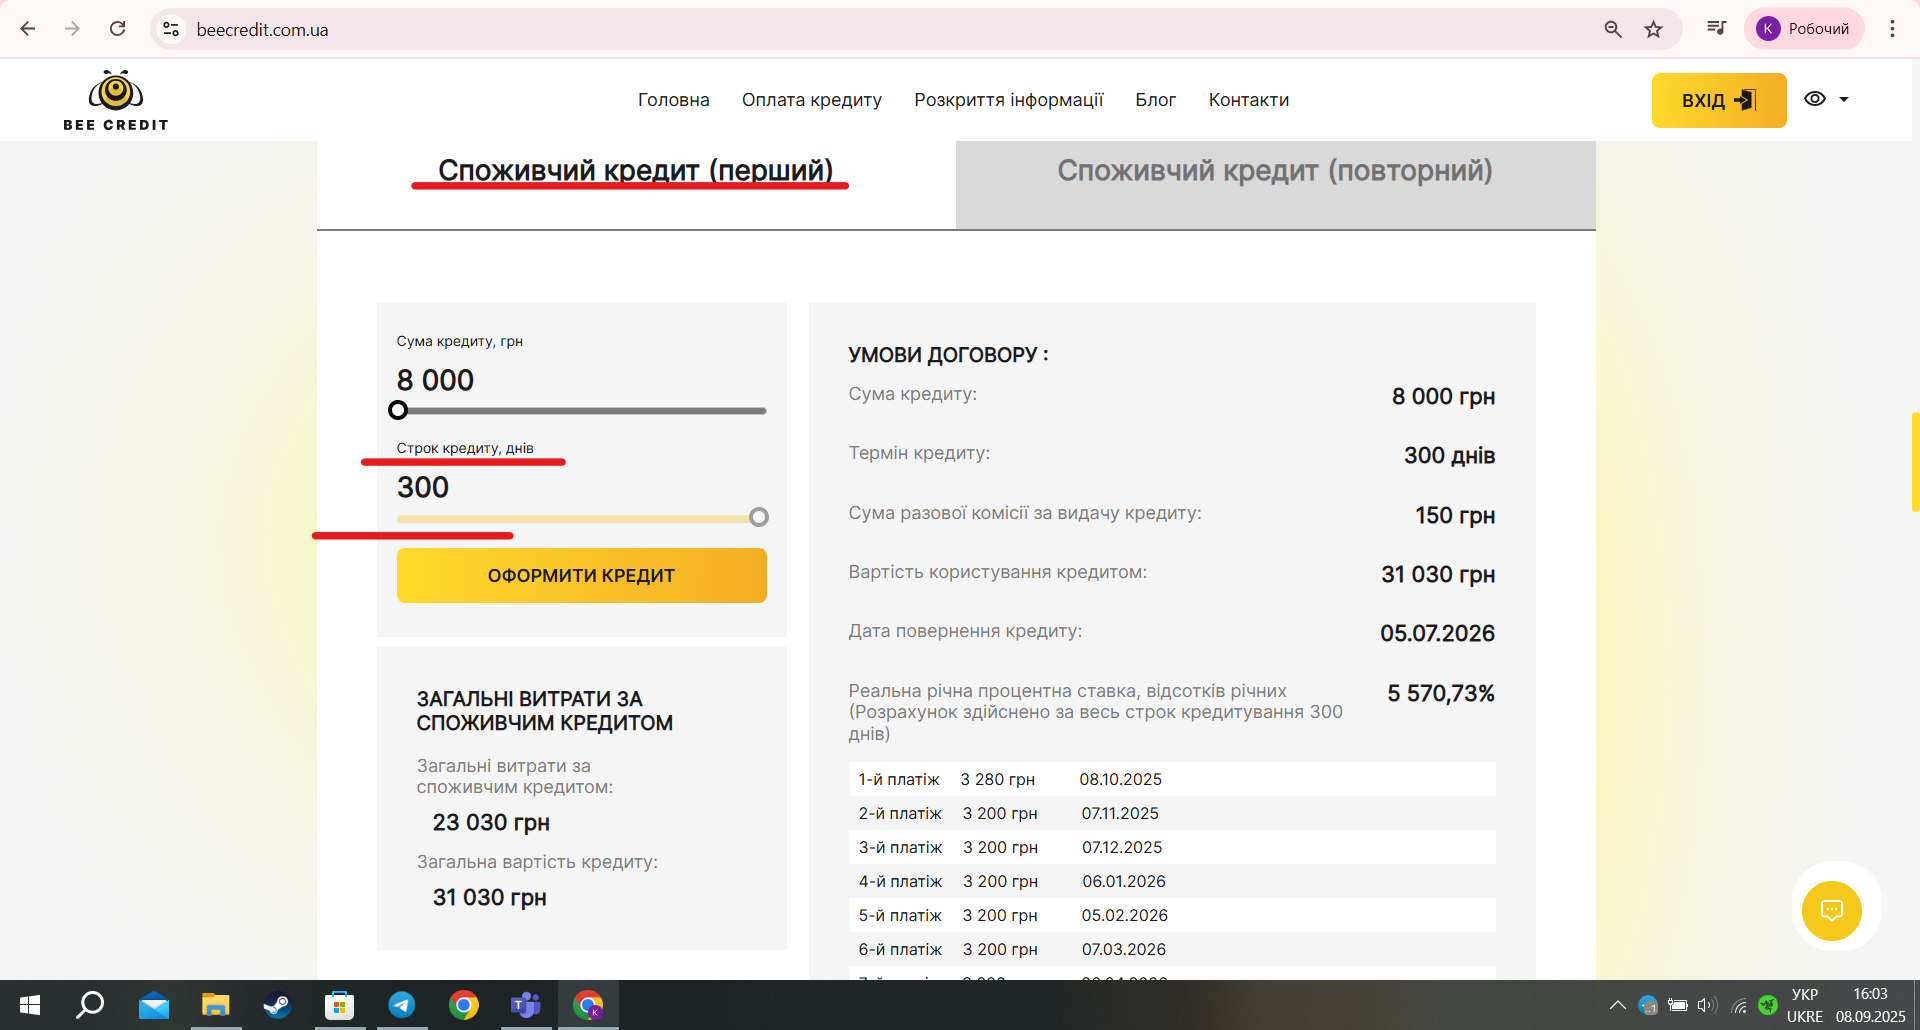The width and height of the screenshot is (1920, 1030).
Task: Click the page vertical scrollbar thumb
Action: (1915, 461)
